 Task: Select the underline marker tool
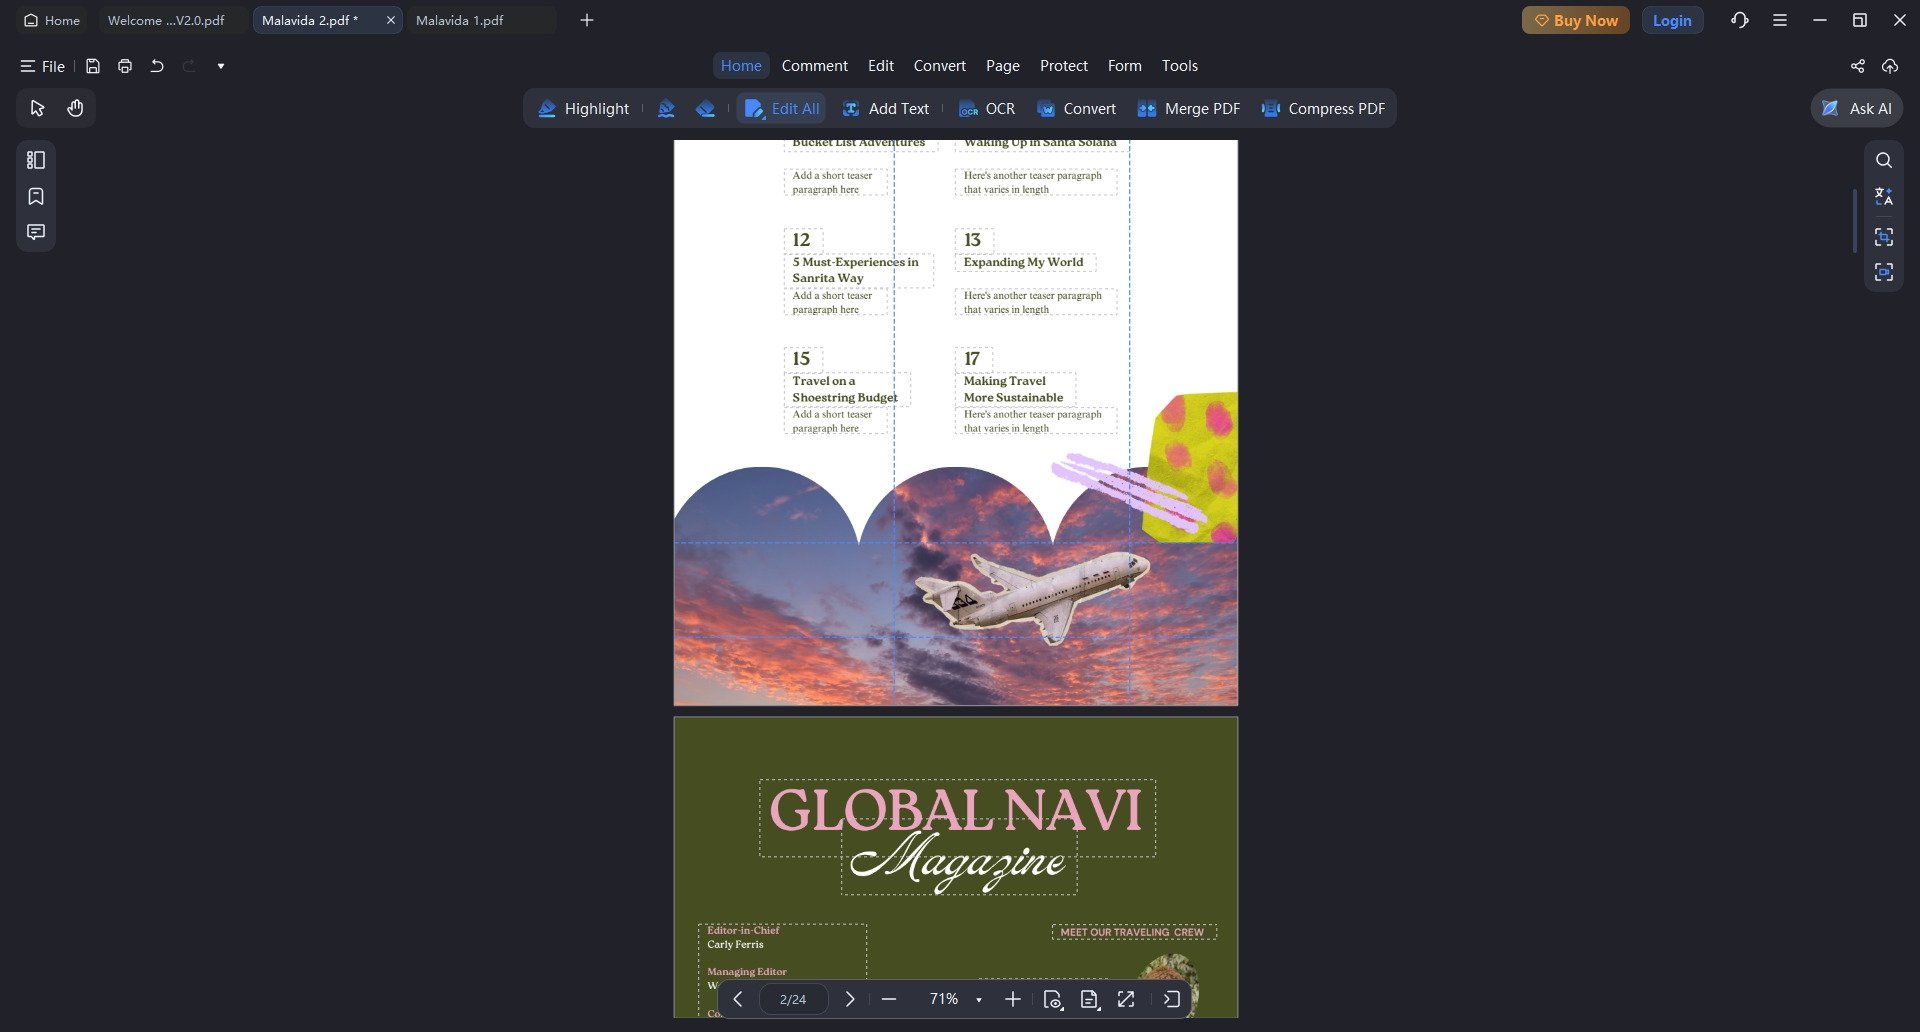(666, 108)
